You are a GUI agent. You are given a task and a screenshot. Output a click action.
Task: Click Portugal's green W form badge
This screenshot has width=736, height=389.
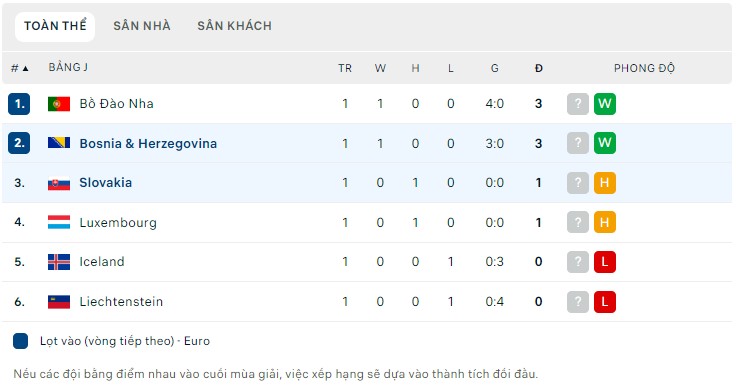(605, 104)
